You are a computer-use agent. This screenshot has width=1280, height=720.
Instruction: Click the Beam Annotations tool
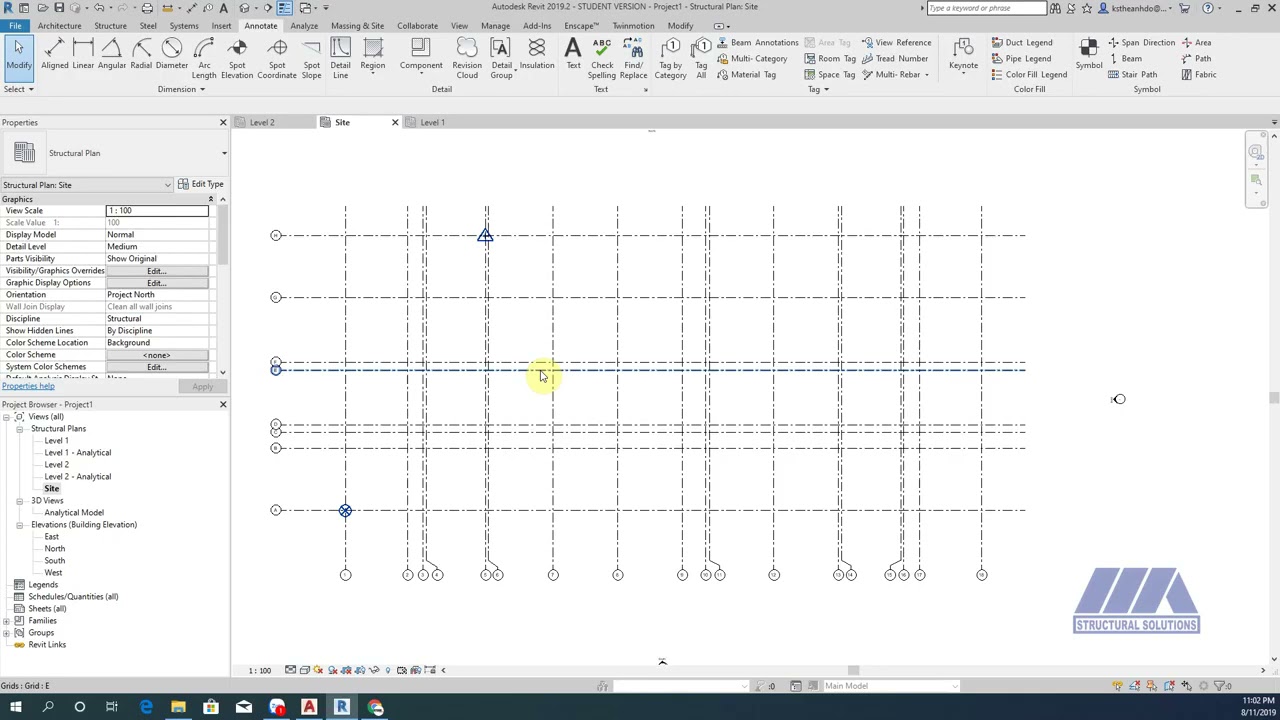point(757,43)
